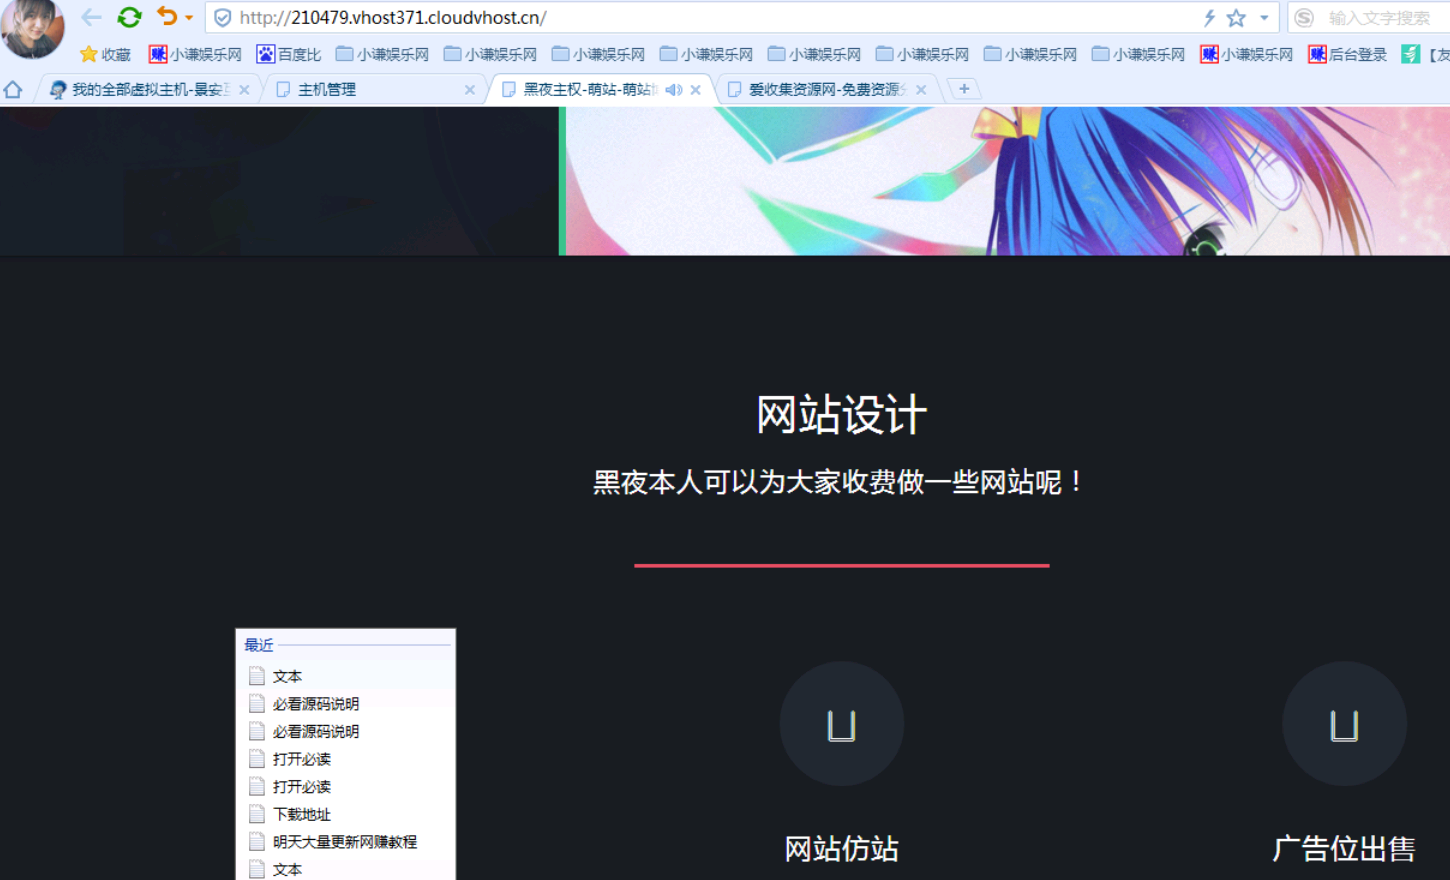Open the 收藏 favorites star button
Screen dimensions: 1450x880
(105, 54)
